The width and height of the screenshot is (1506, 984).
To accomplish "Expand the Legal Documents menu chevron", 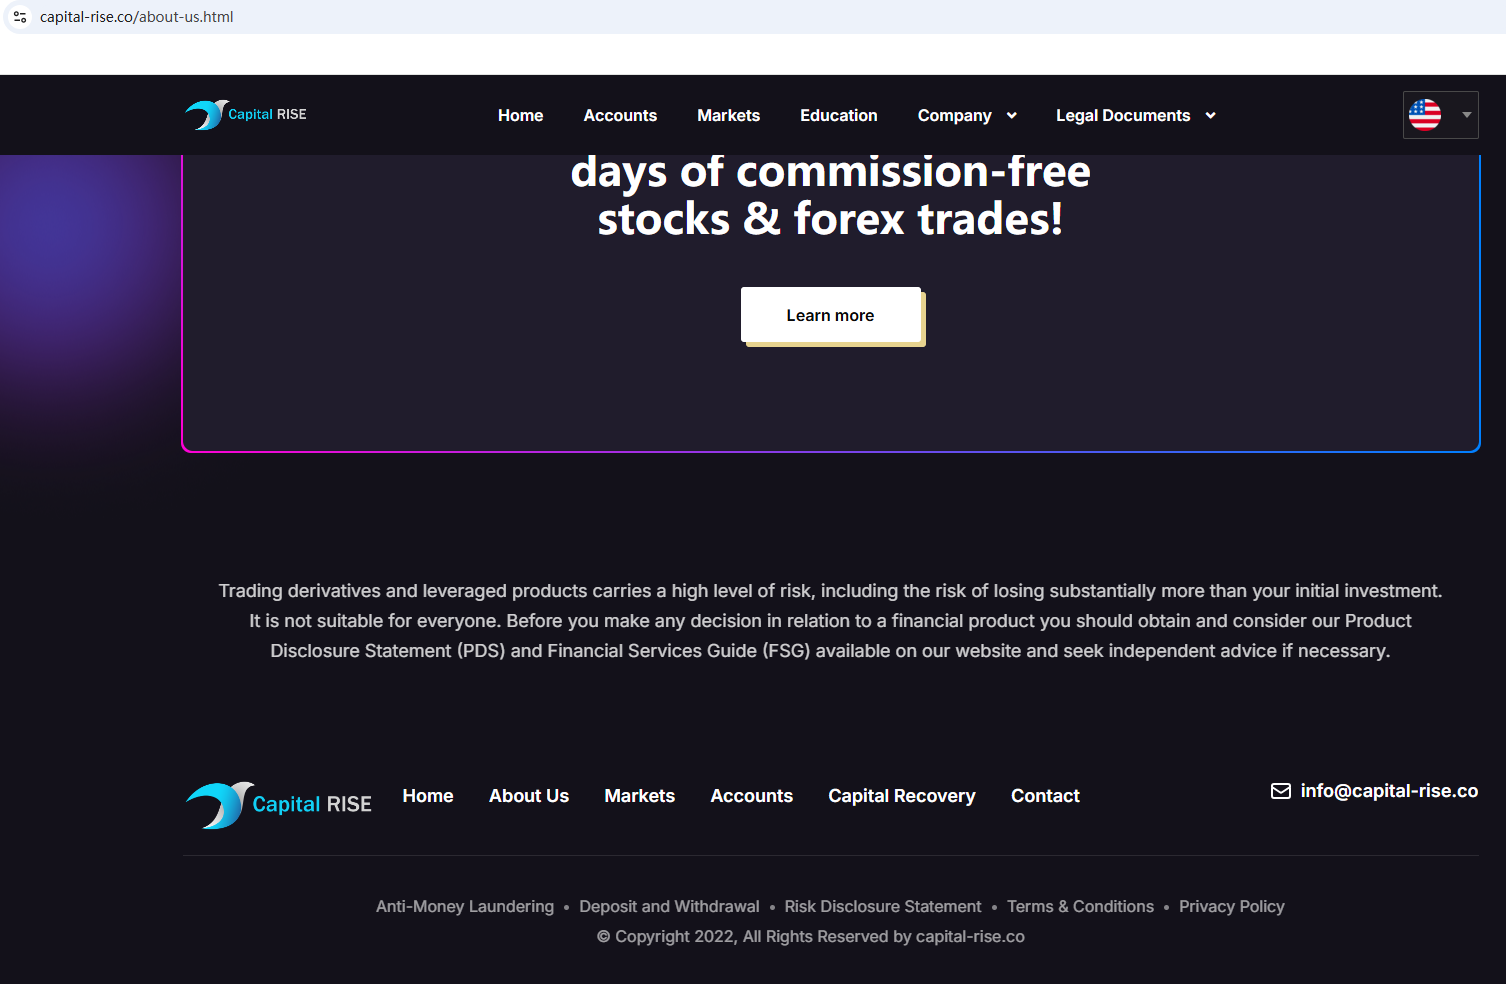I will tap(1211, 116).
